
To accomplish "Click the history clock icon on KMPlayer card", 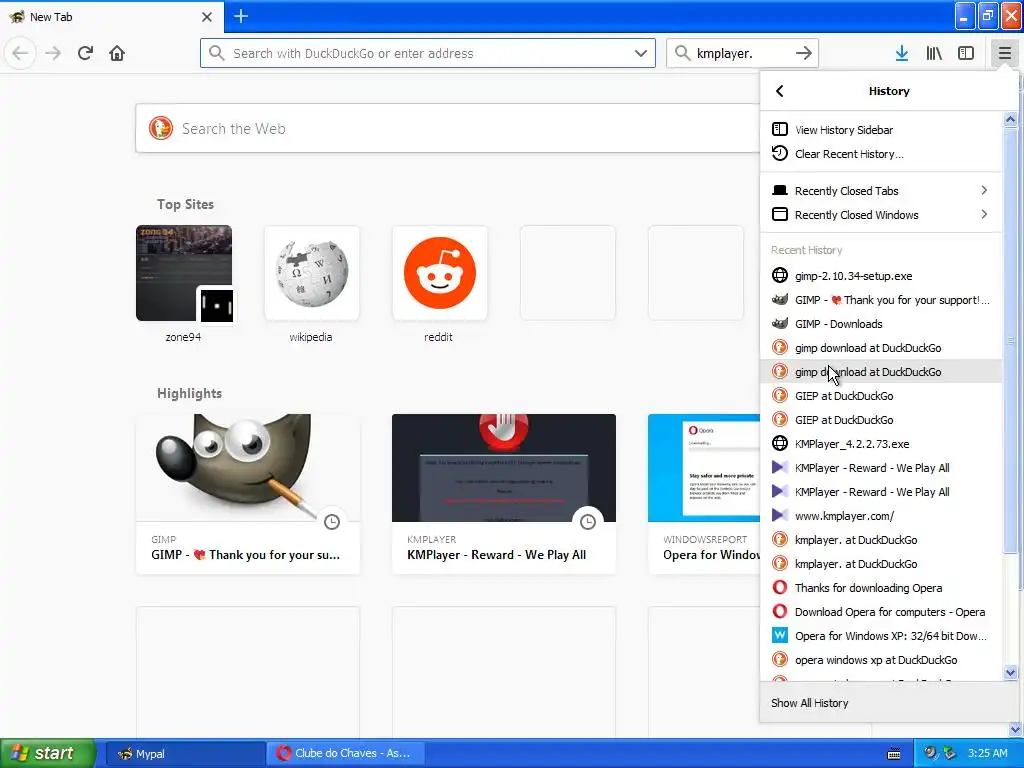I will pos(588,522).
